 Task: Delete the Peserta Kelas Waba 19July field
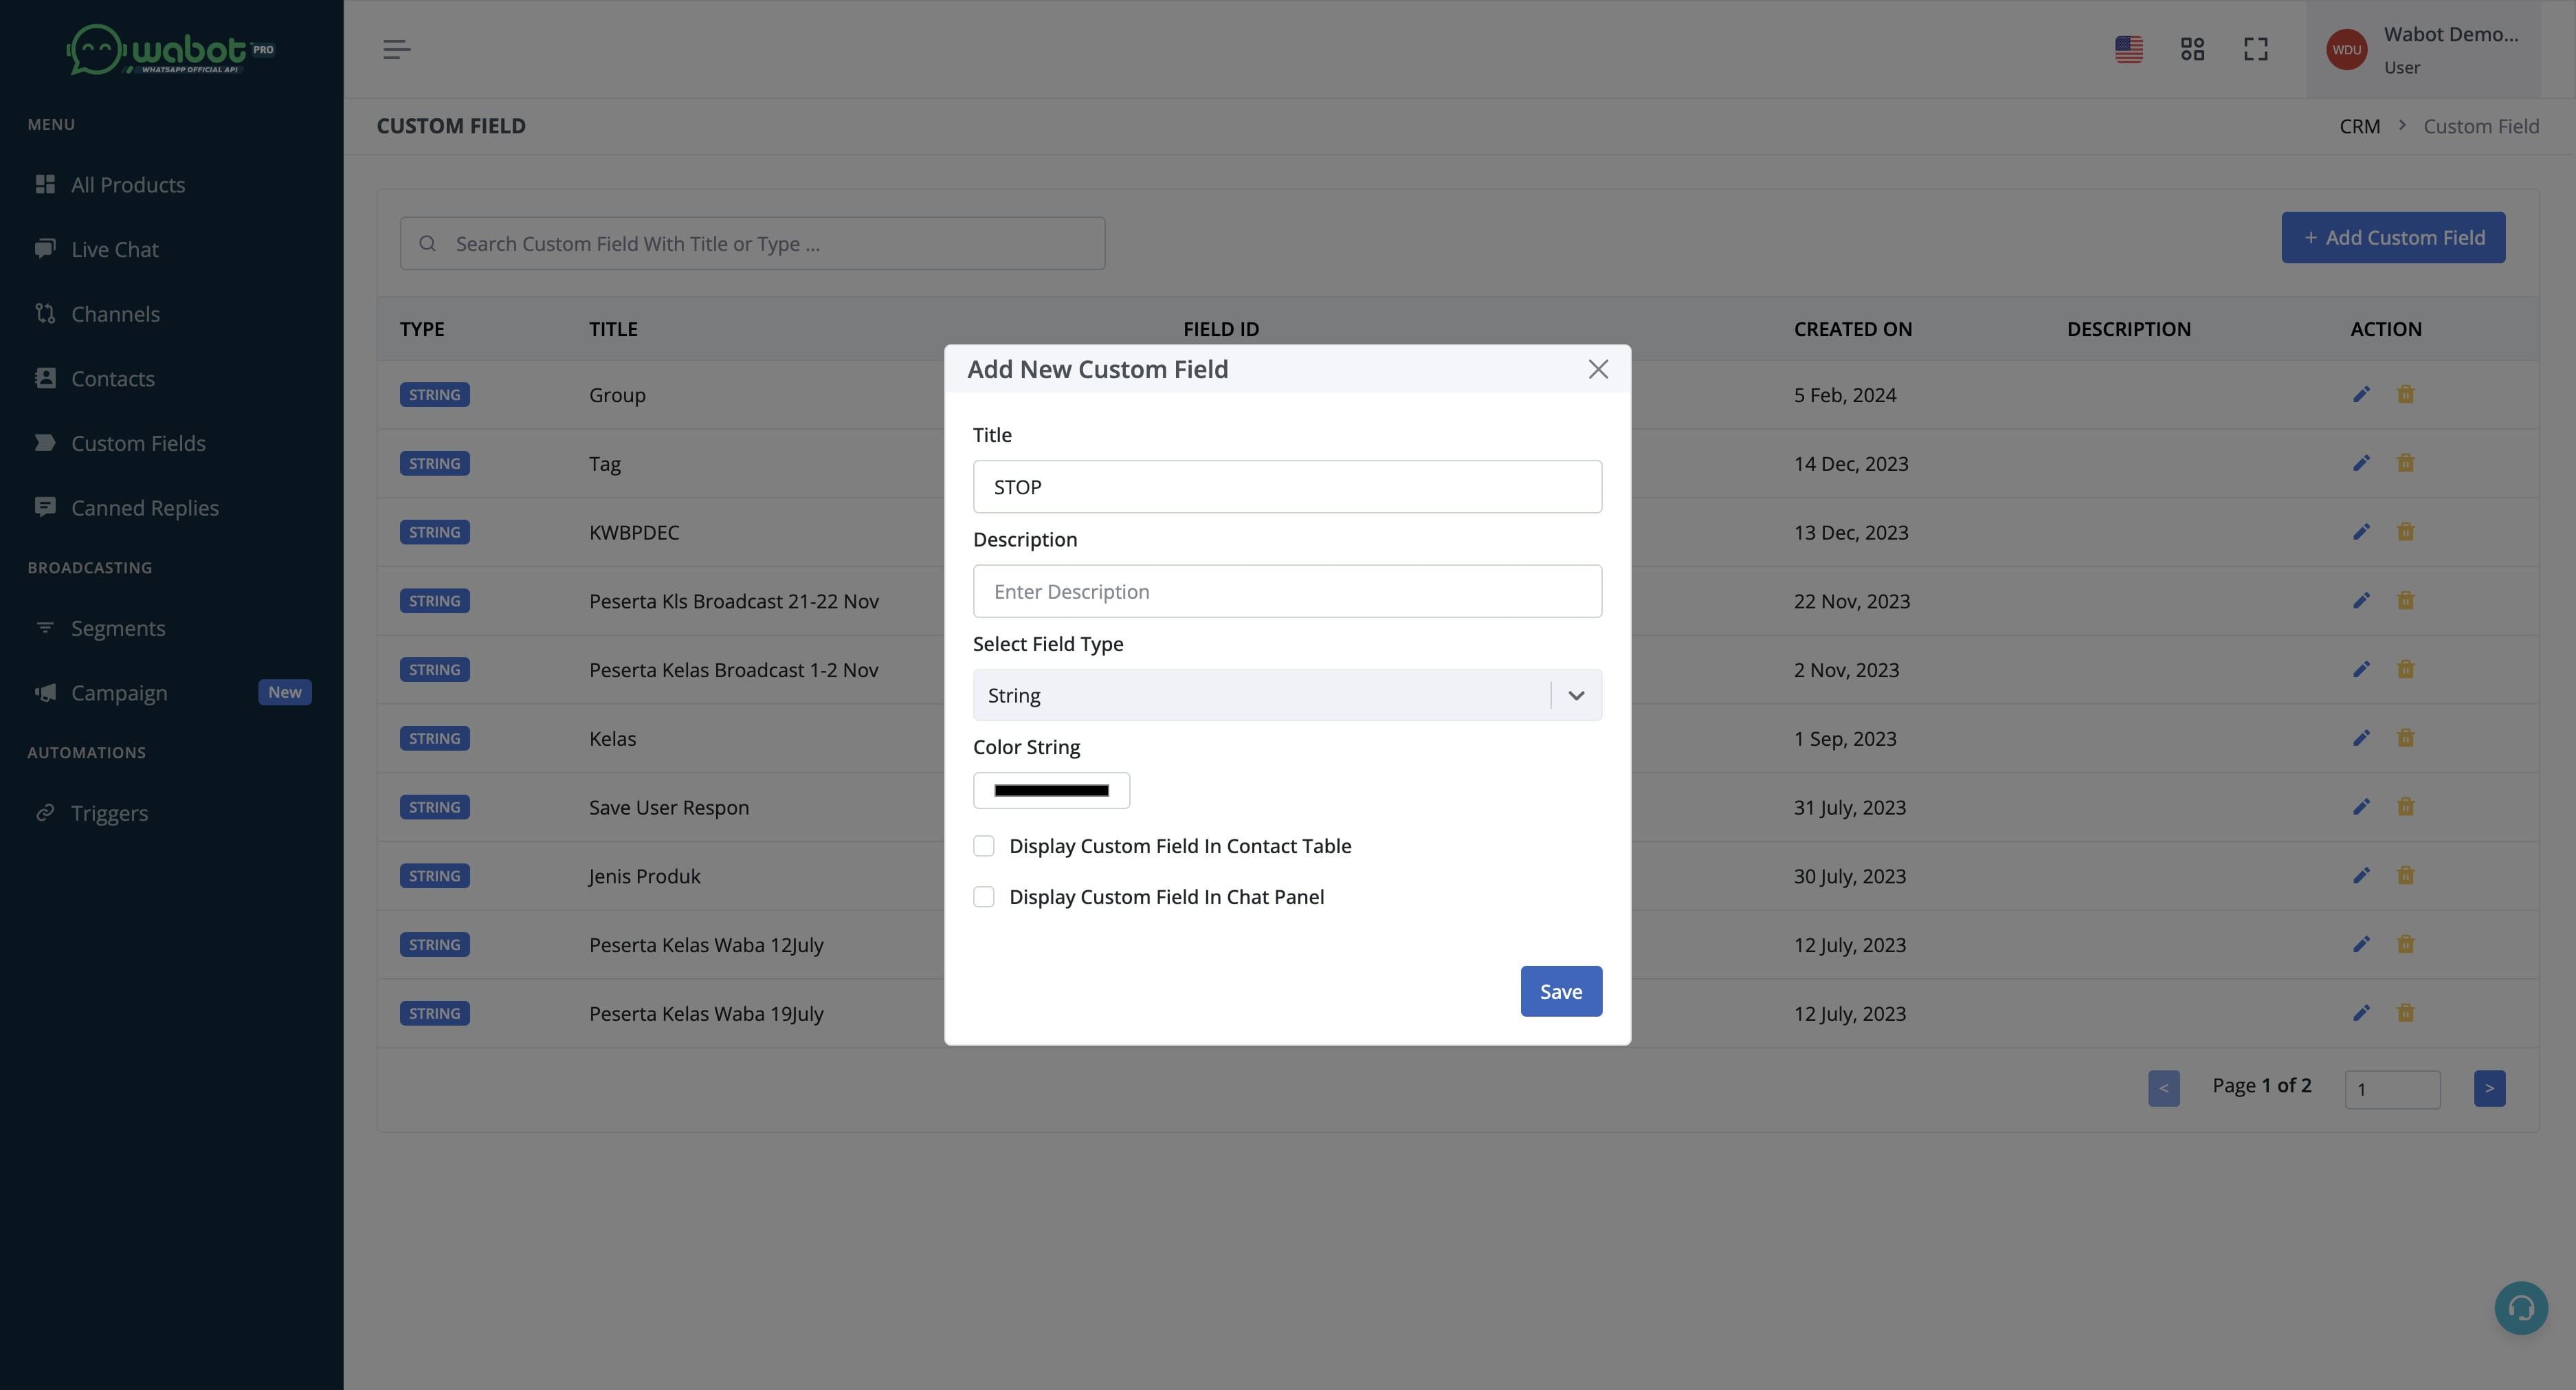2405,1013
